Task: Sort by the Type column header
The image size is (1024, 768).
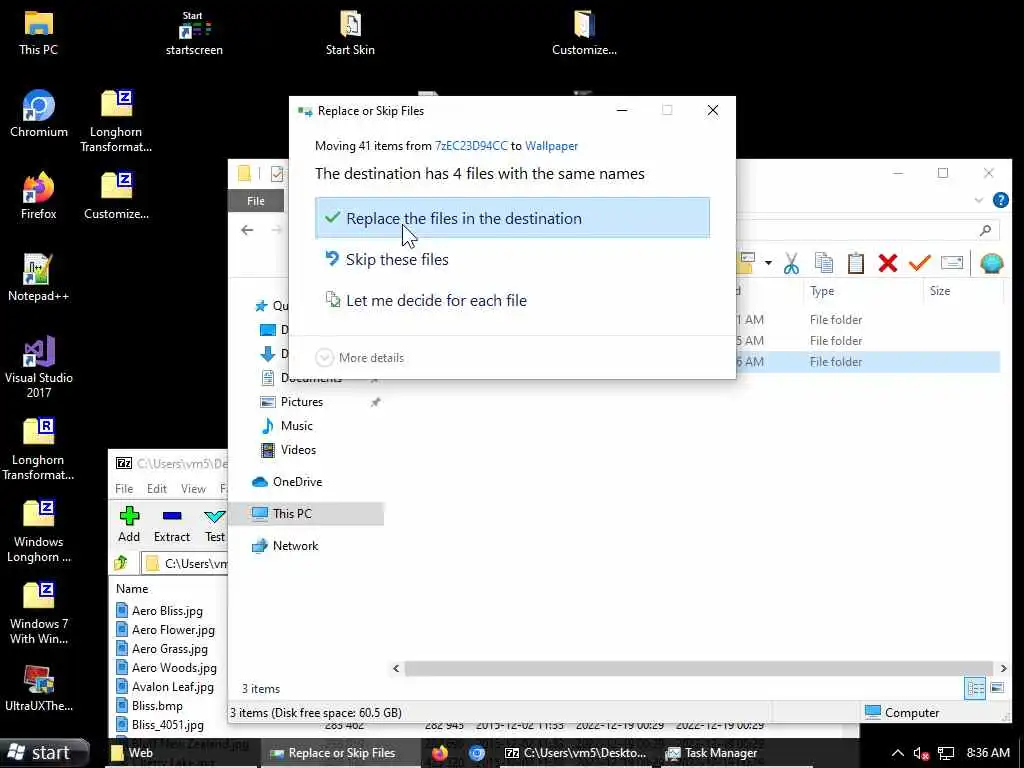Action: point(822,291)
